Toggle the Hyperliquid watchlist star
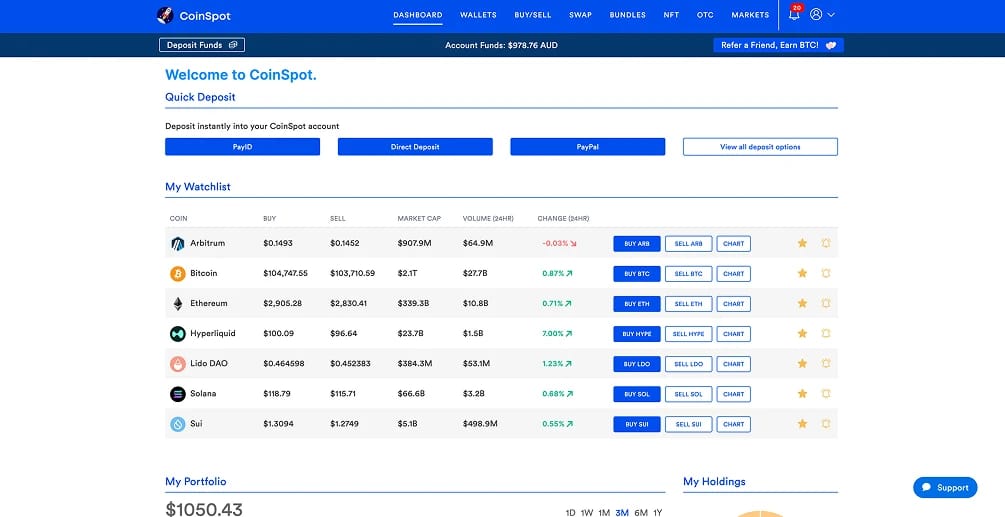Image resolution: width=1005 pixels, height=517 pixels. (x=802, y=333)
